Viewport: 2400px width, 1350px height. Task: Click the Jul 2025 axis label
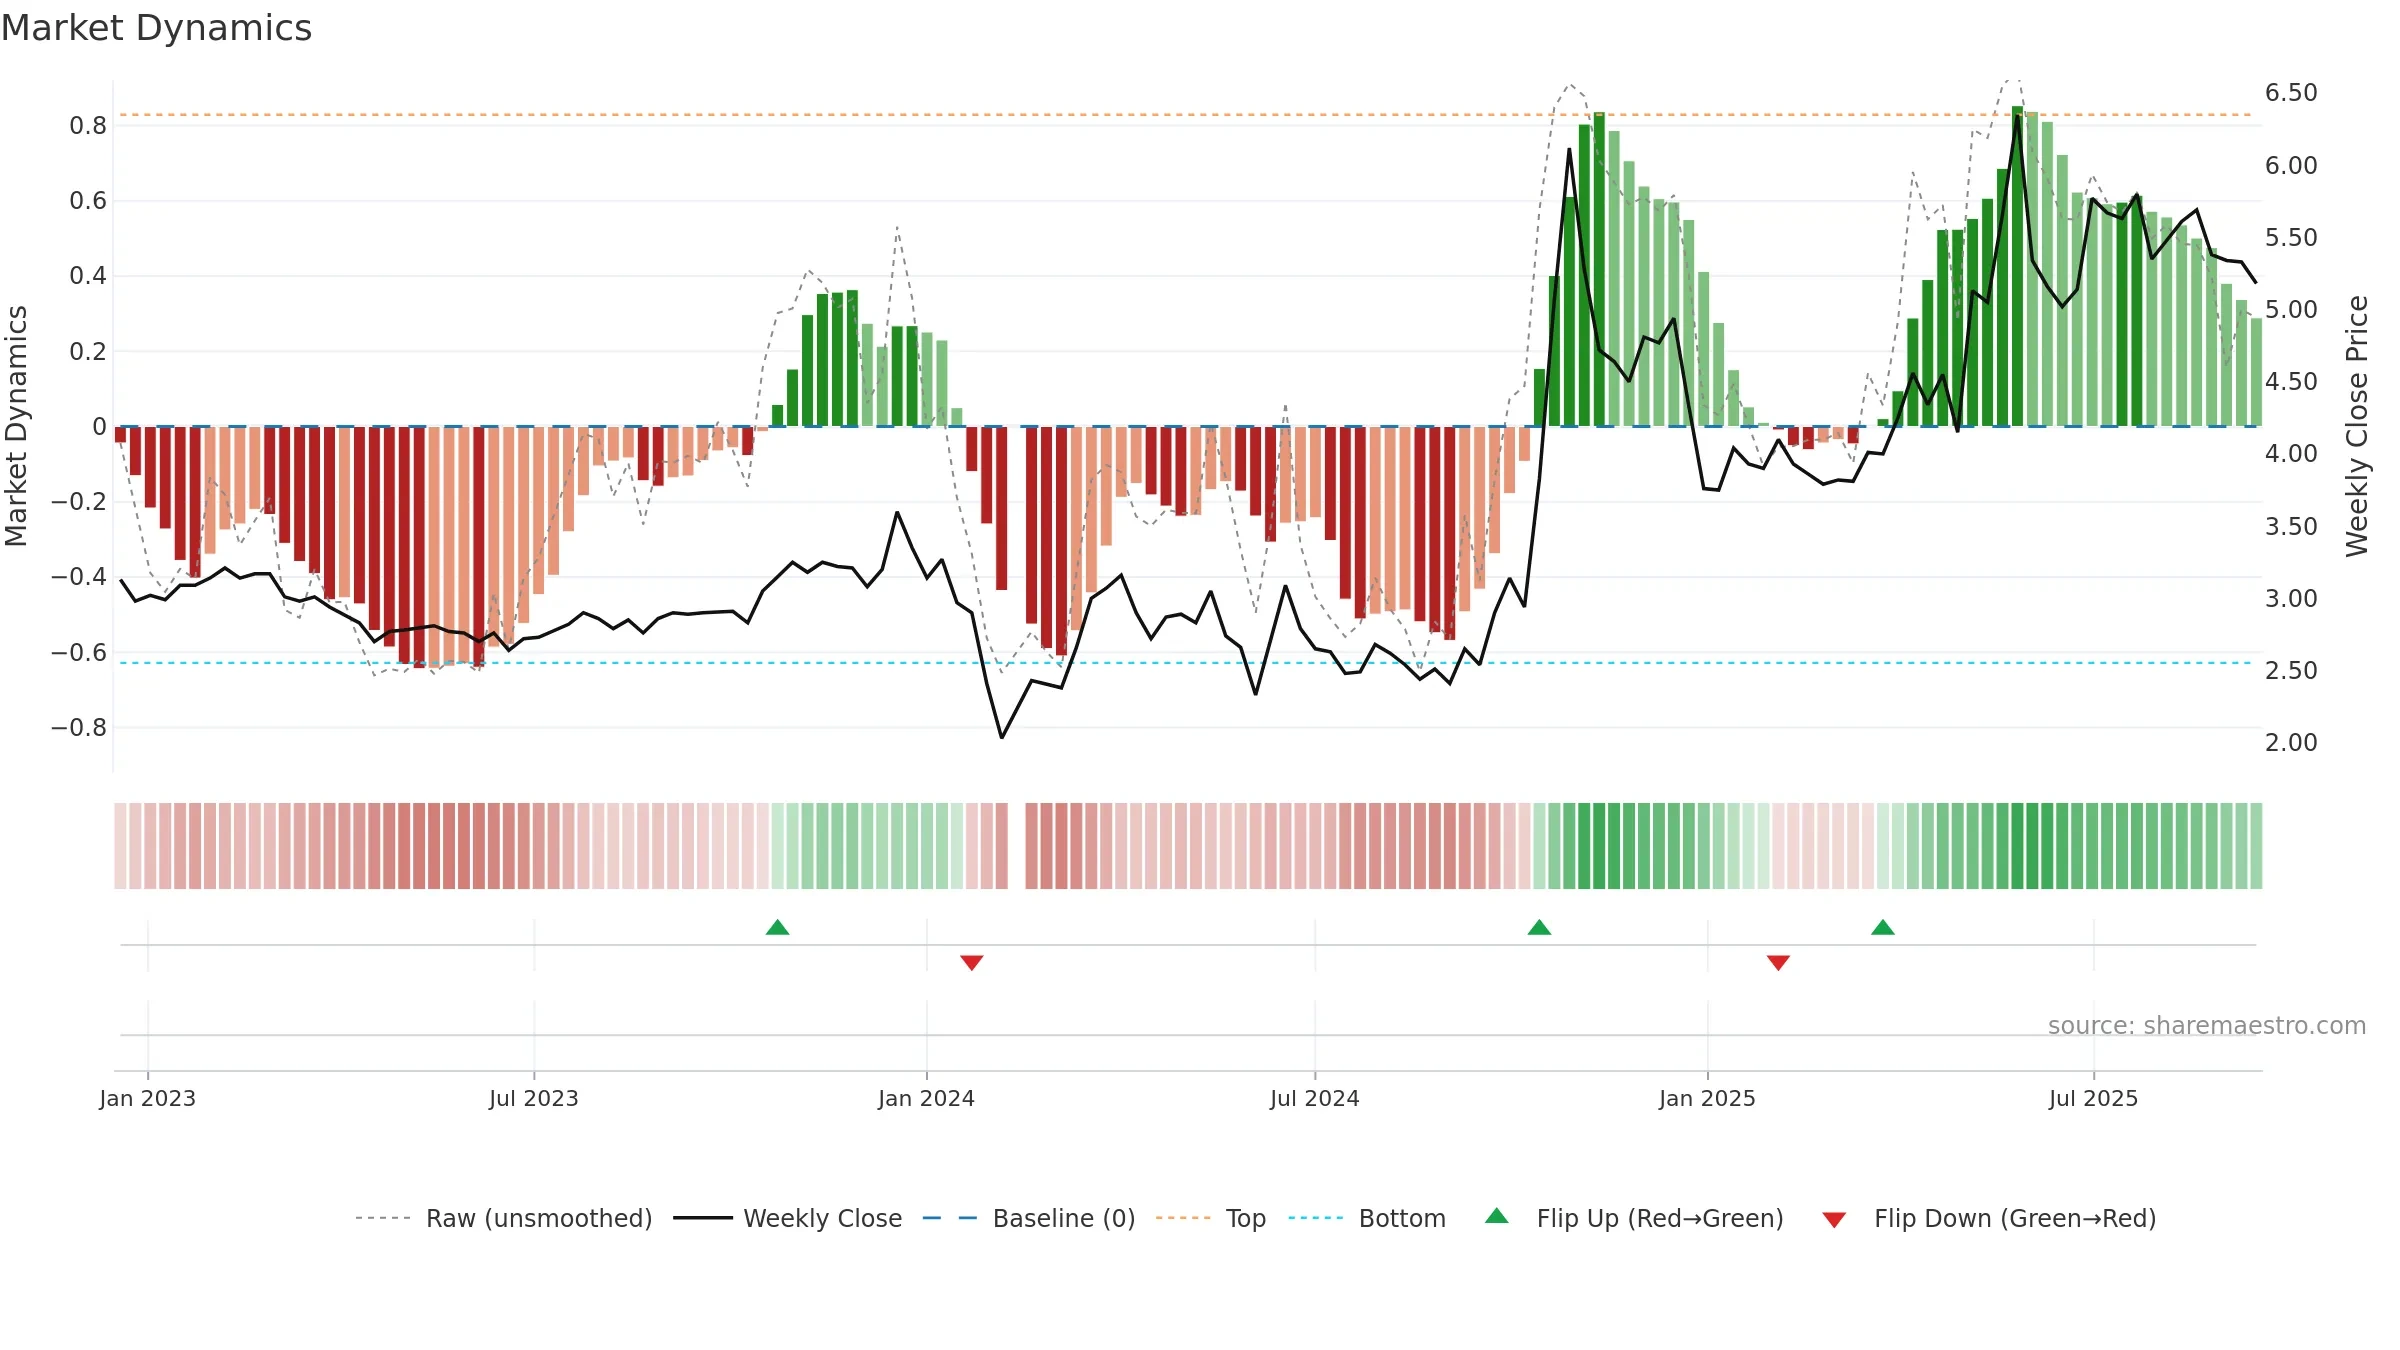(2094, 1098)
